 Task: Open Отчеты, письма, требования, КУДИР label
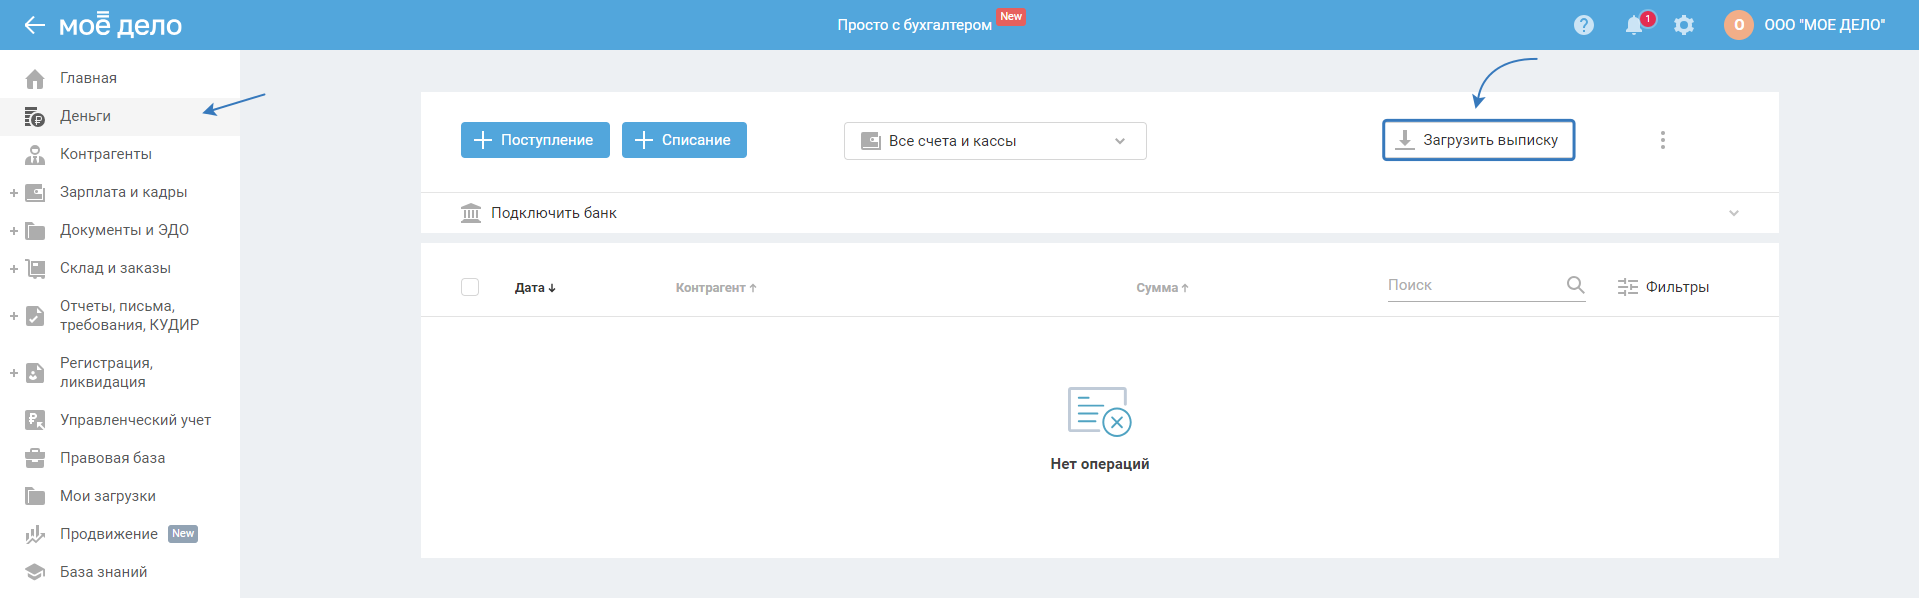[x=129, y=316]
